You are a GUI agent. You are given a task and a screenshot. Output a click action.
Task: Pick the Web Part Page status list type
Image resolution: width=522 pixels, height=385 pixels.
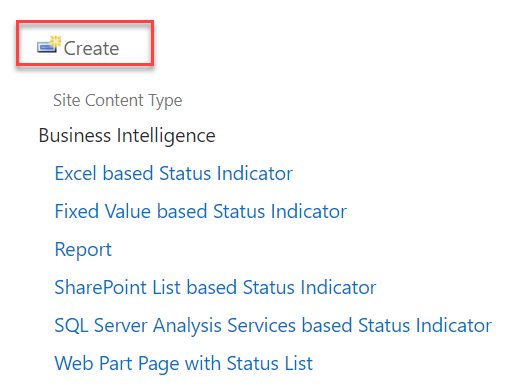tap(184, 363)
